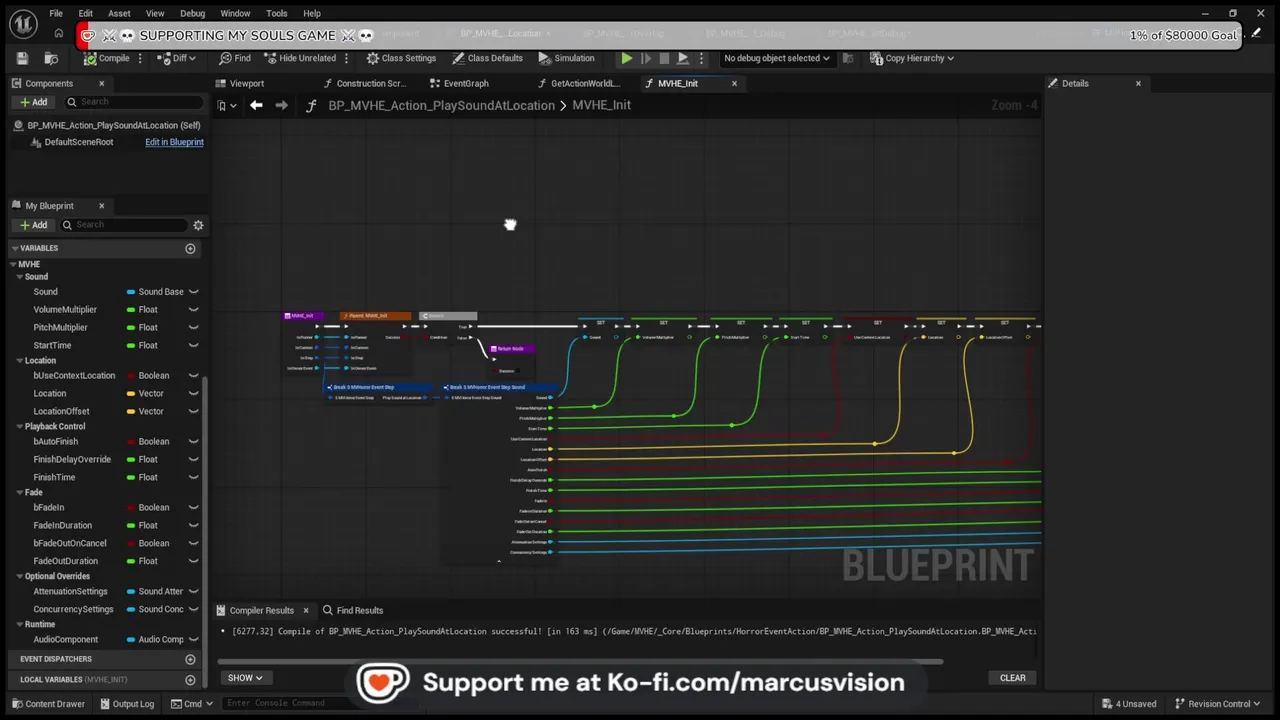Screen dimensions: 1280x720
Task: Open the debug object selection dropdown
Action: tap(777, 58)
